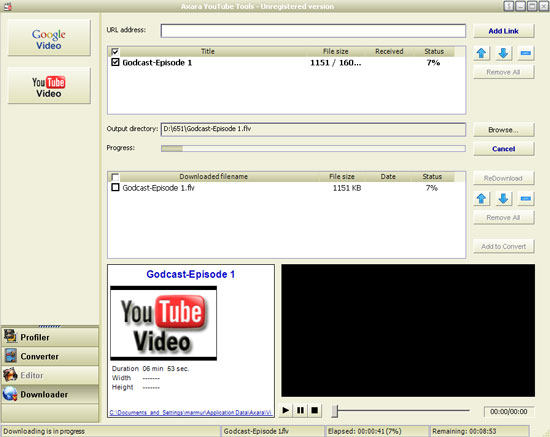Toggle the select-all checkbox in the Title header
Viewport: 550px width, 437px height.
[115, 52]
